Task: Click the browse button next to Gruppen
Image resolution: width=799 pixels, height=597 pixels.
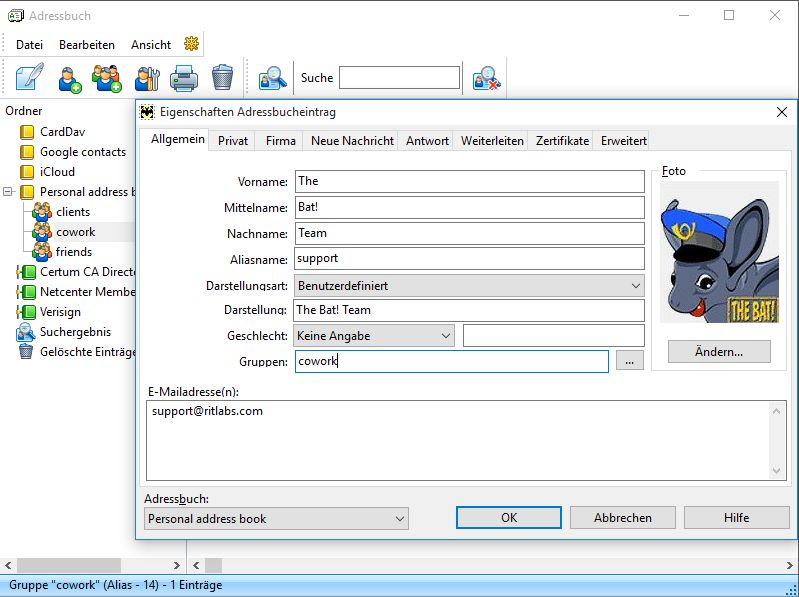Action: (x=629, y=362)
